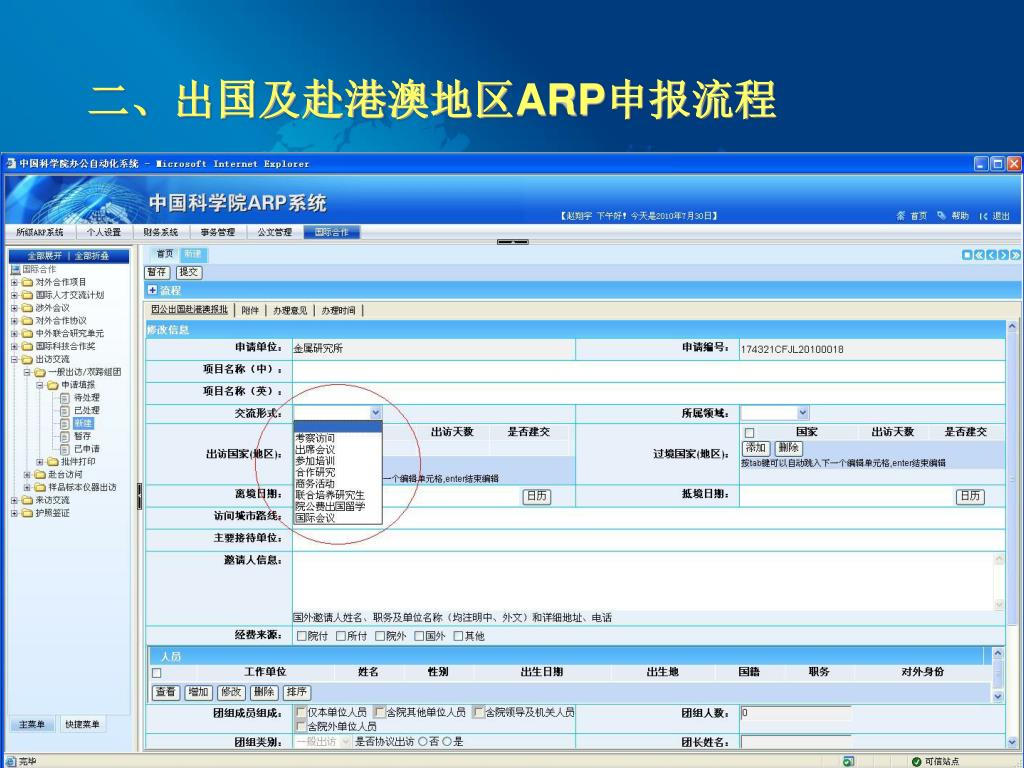Click the folder icon of 对外合作协议
1024x768 pixels.
click(x=27, y=321)
